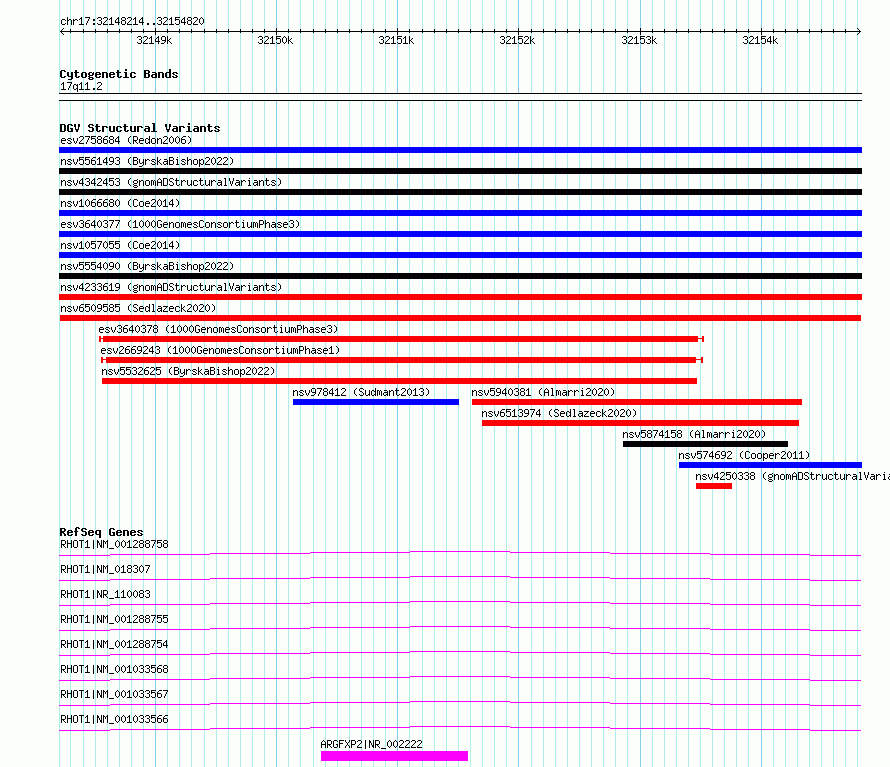Open transcript RHOT1|NM_001288754

pyautogui.click(x=114, y=644)
